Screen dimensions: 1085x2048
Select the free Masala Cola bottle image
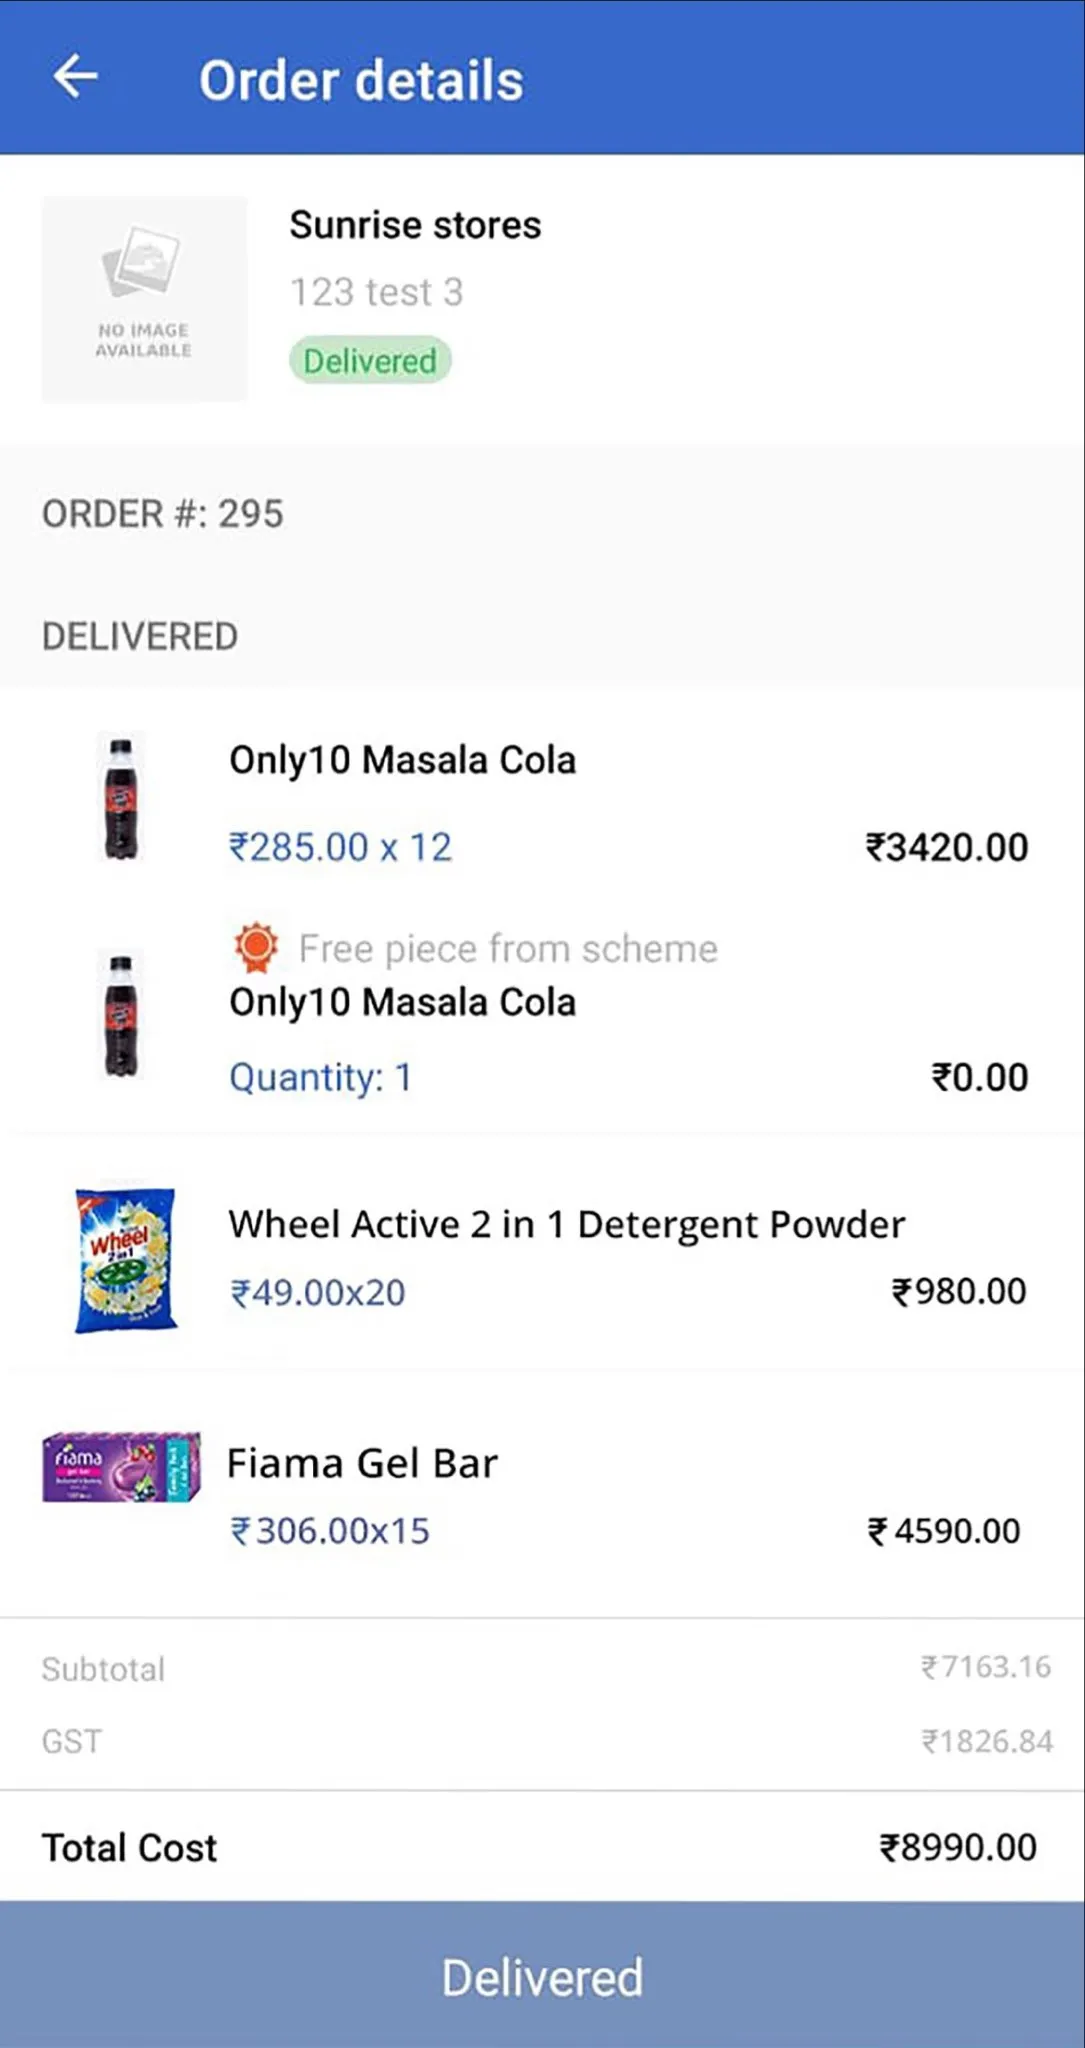point(121,1015)
